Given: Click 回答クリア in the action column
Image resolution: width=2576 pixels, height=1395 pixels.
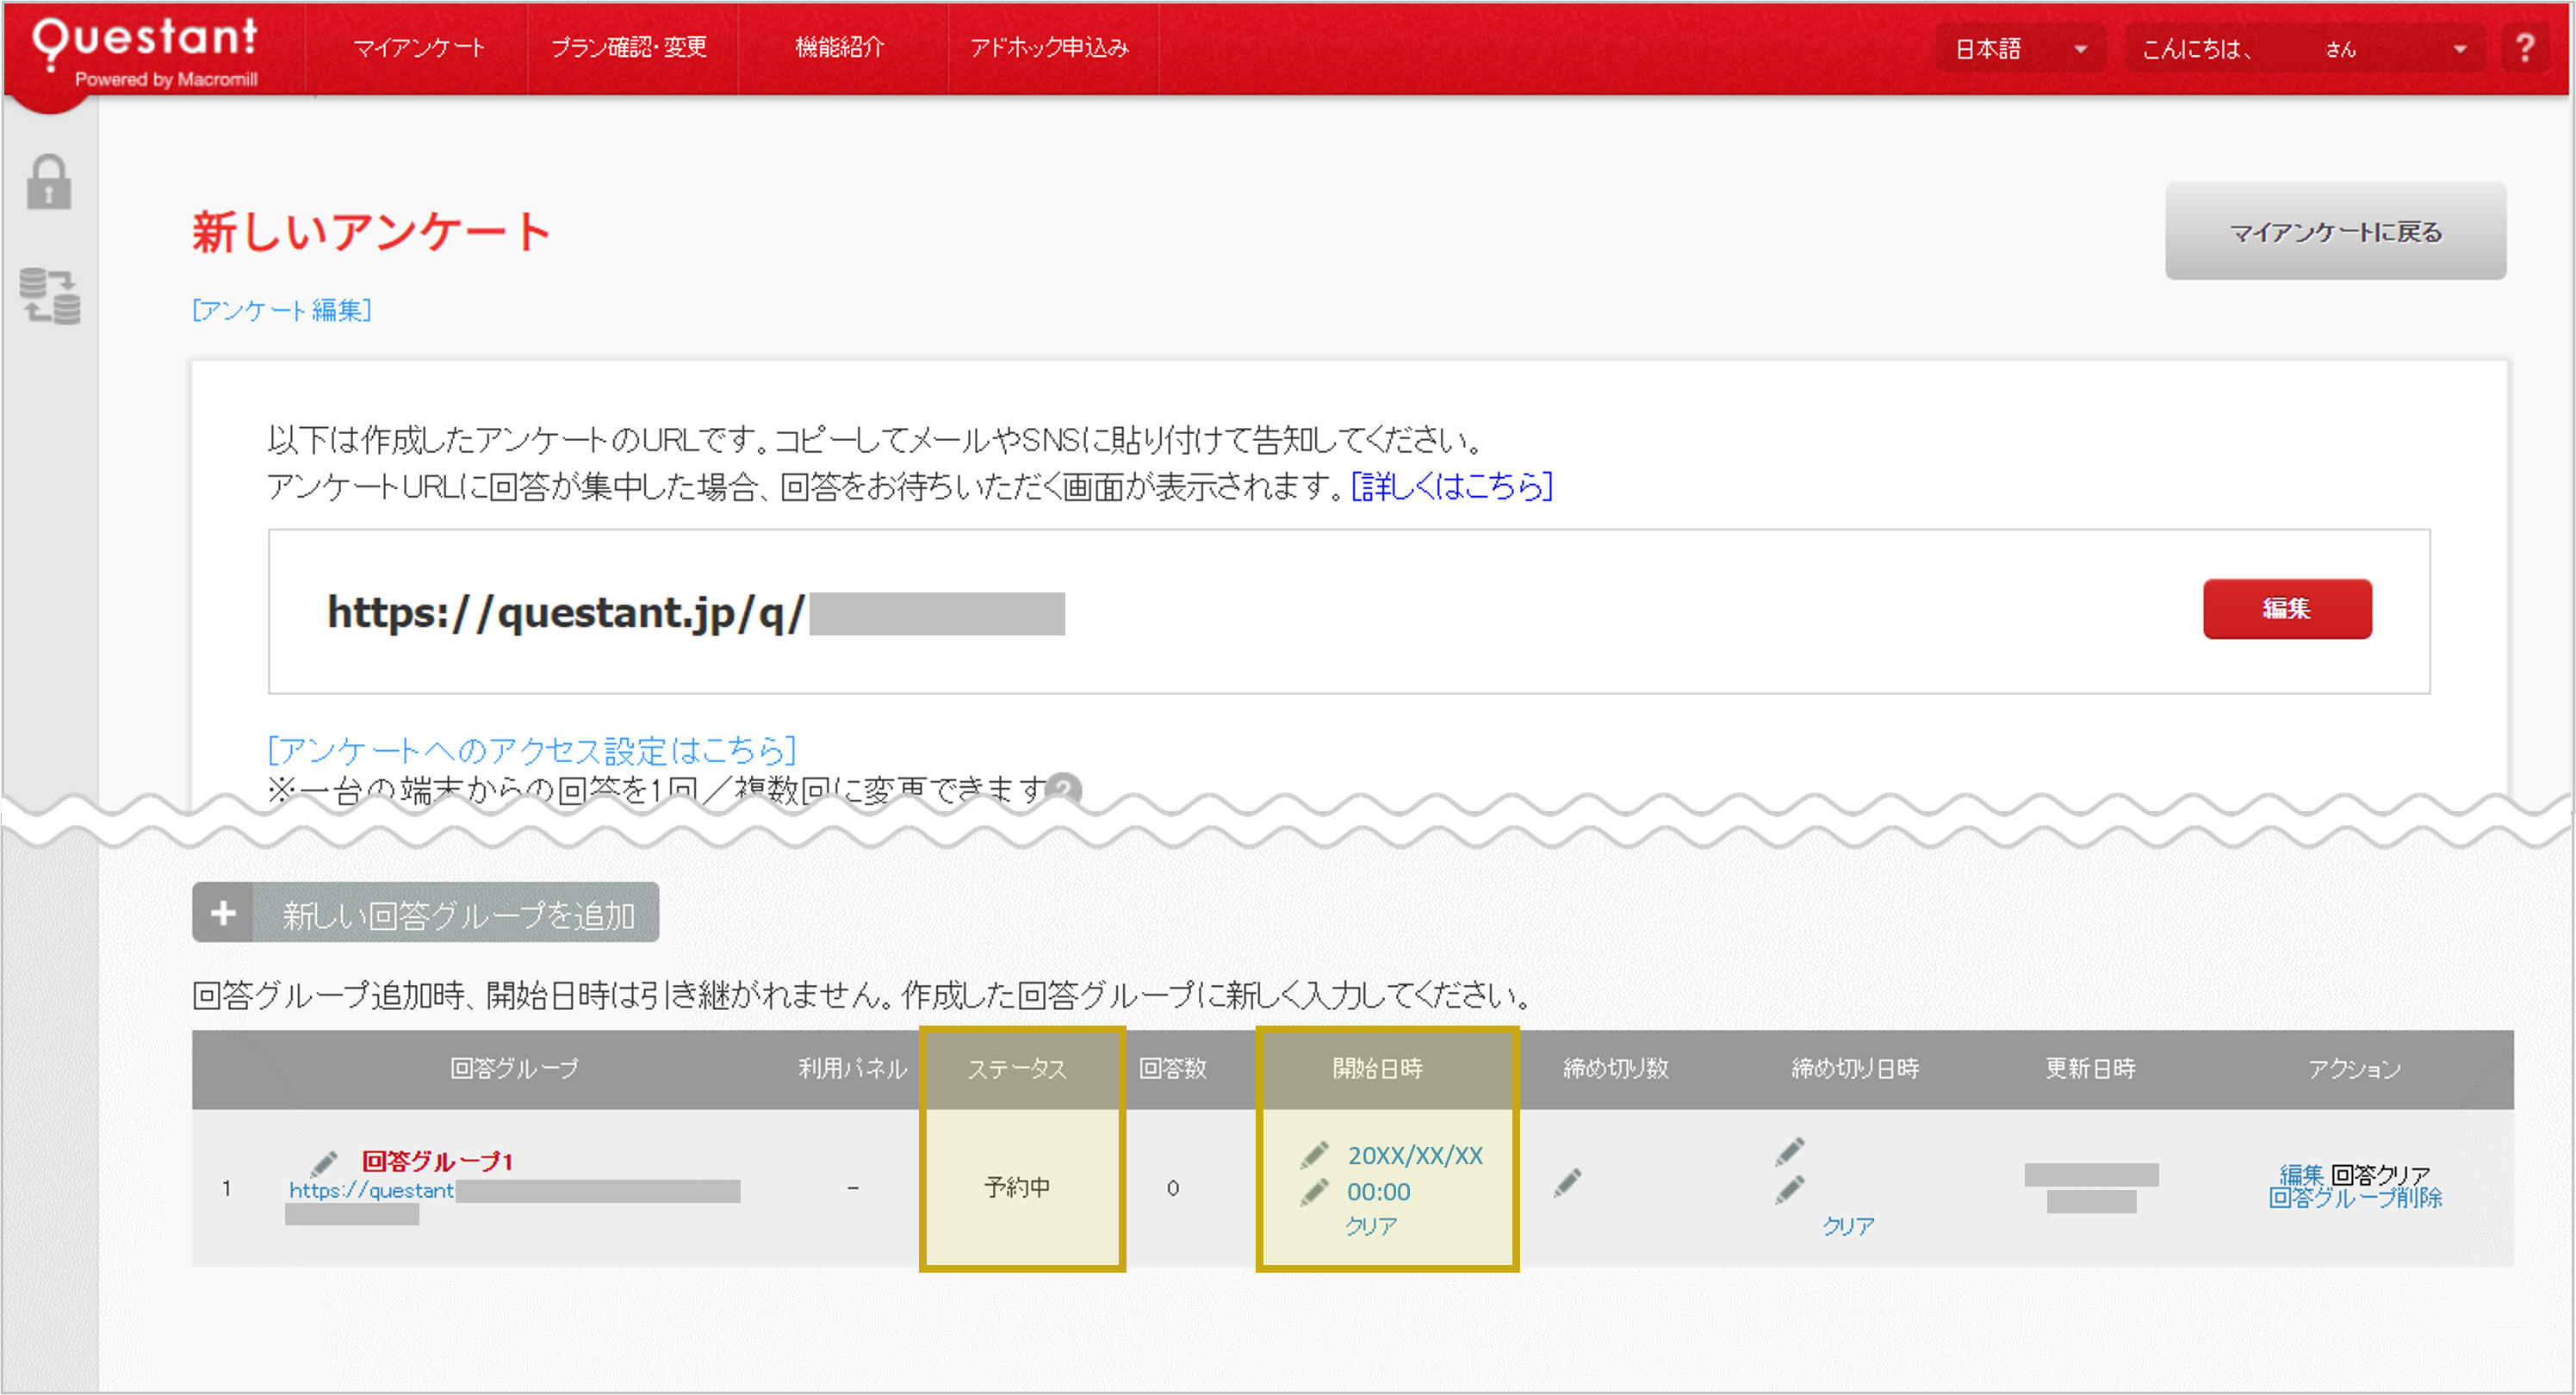Looking at the screenshot, I should pos(2380,1174).
